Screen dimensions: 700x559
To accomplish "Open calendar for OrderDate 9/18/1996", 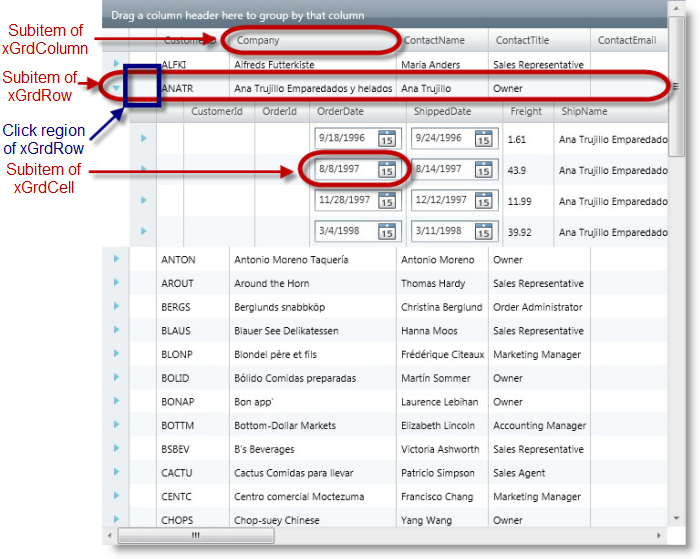I will (x=386, y=139).
